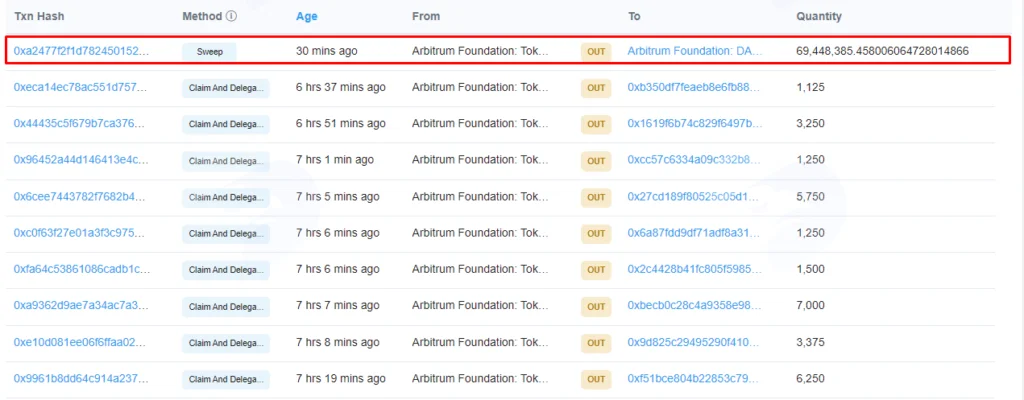Open transaction 0xc0f63f27e01a3f3c975 hash link
Image resolution: width=1024 pixels, height=400 pixels.
(81, 233)
